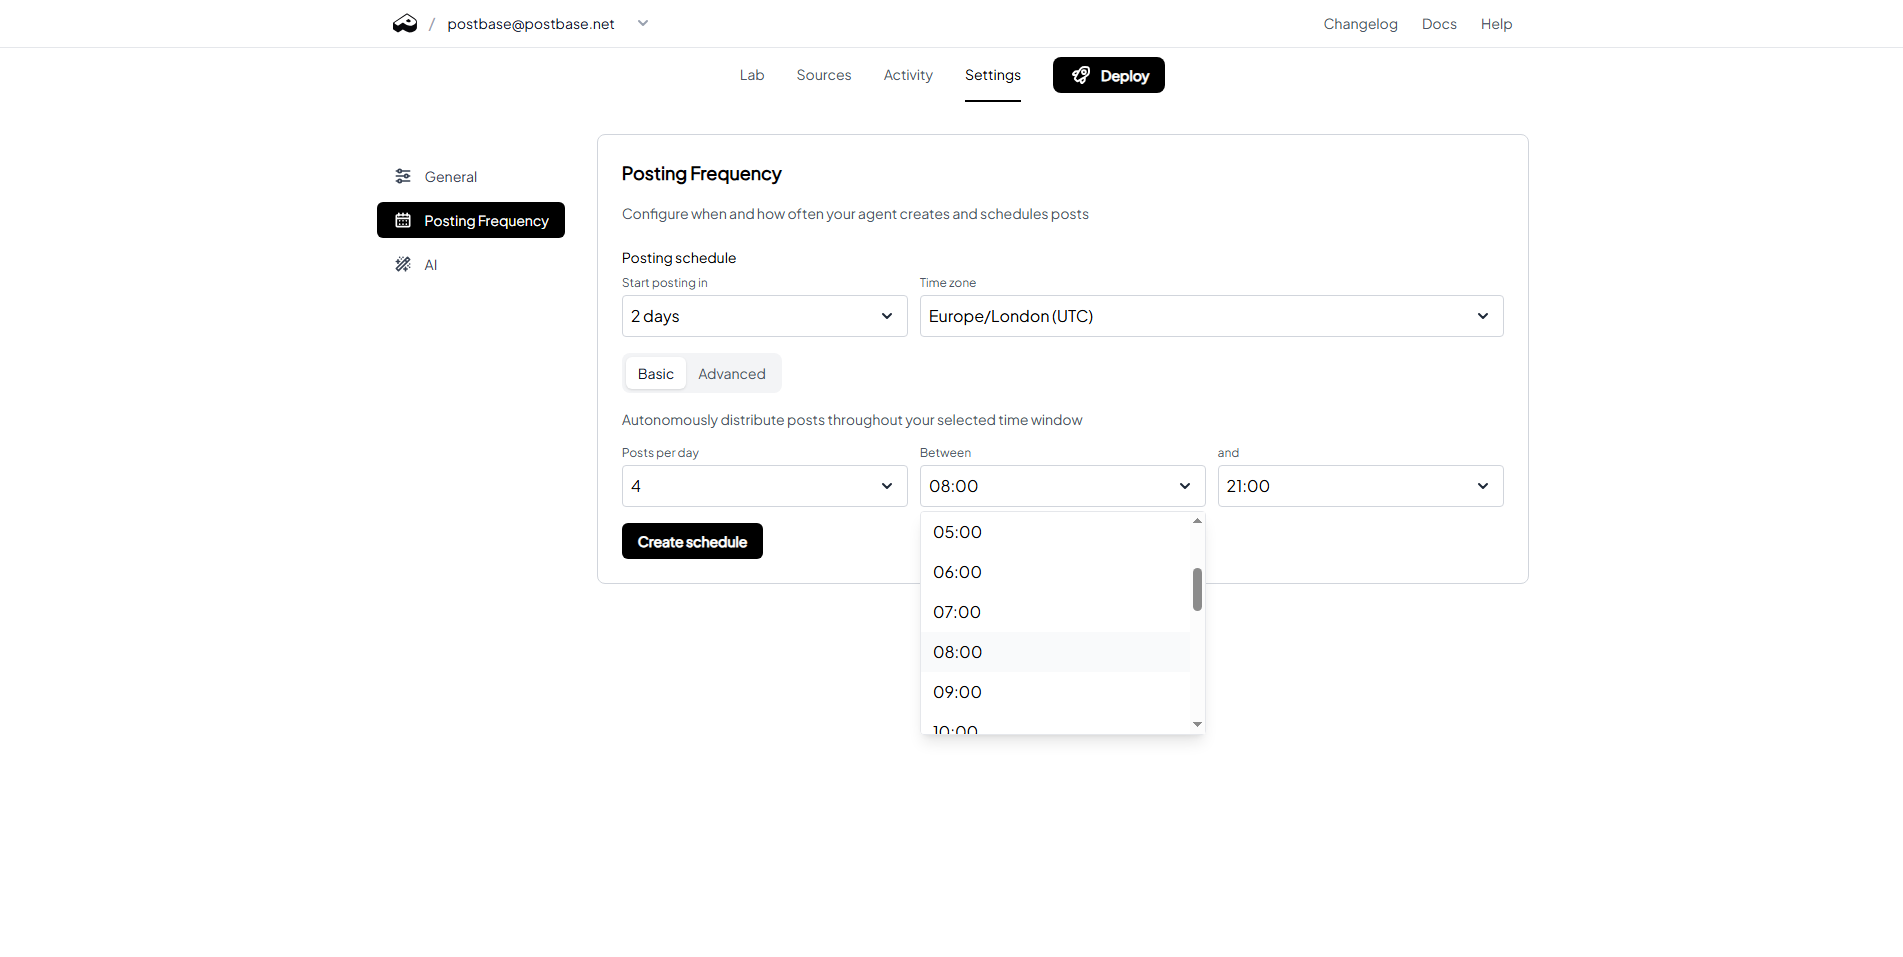Switch to the Activity tab
The width and height of the screenshot is (1903, 957).
tap(907, 75)
